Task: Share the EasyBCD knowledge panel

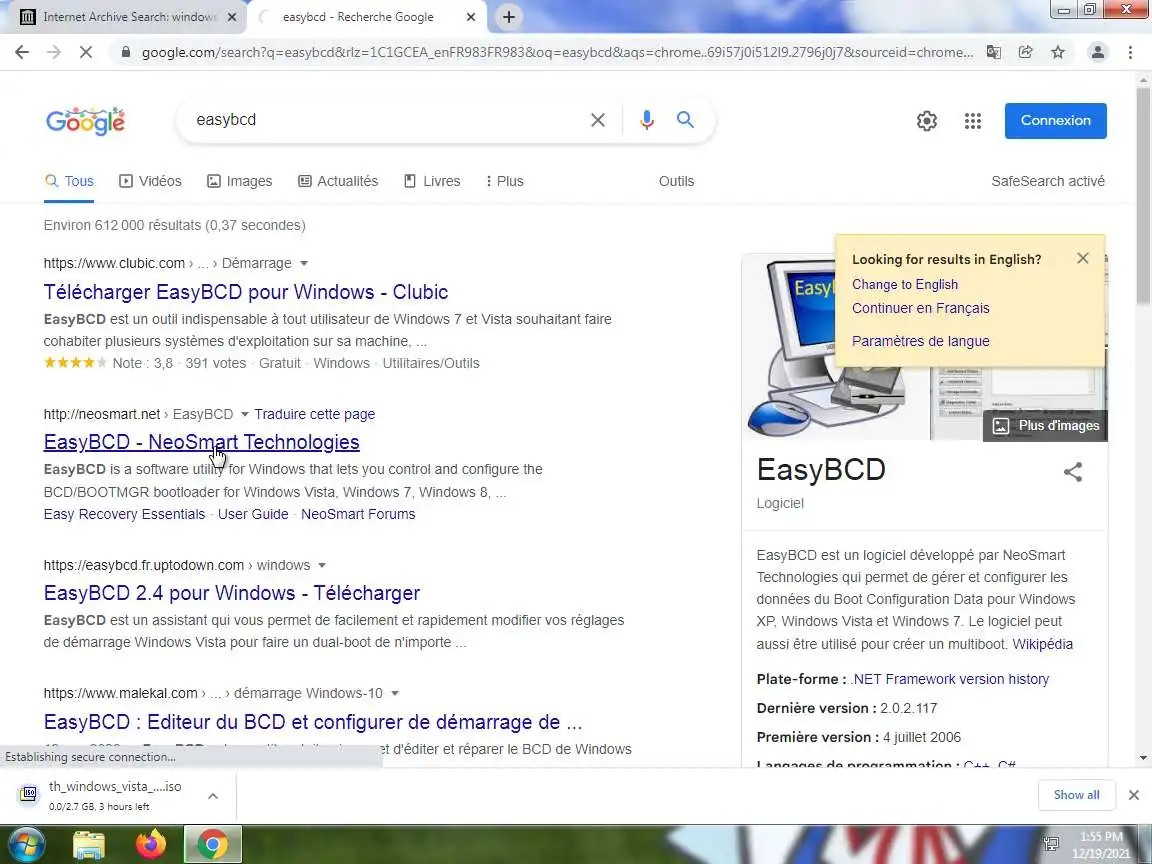Action: pyautogui.click(x=1073, y=472)
